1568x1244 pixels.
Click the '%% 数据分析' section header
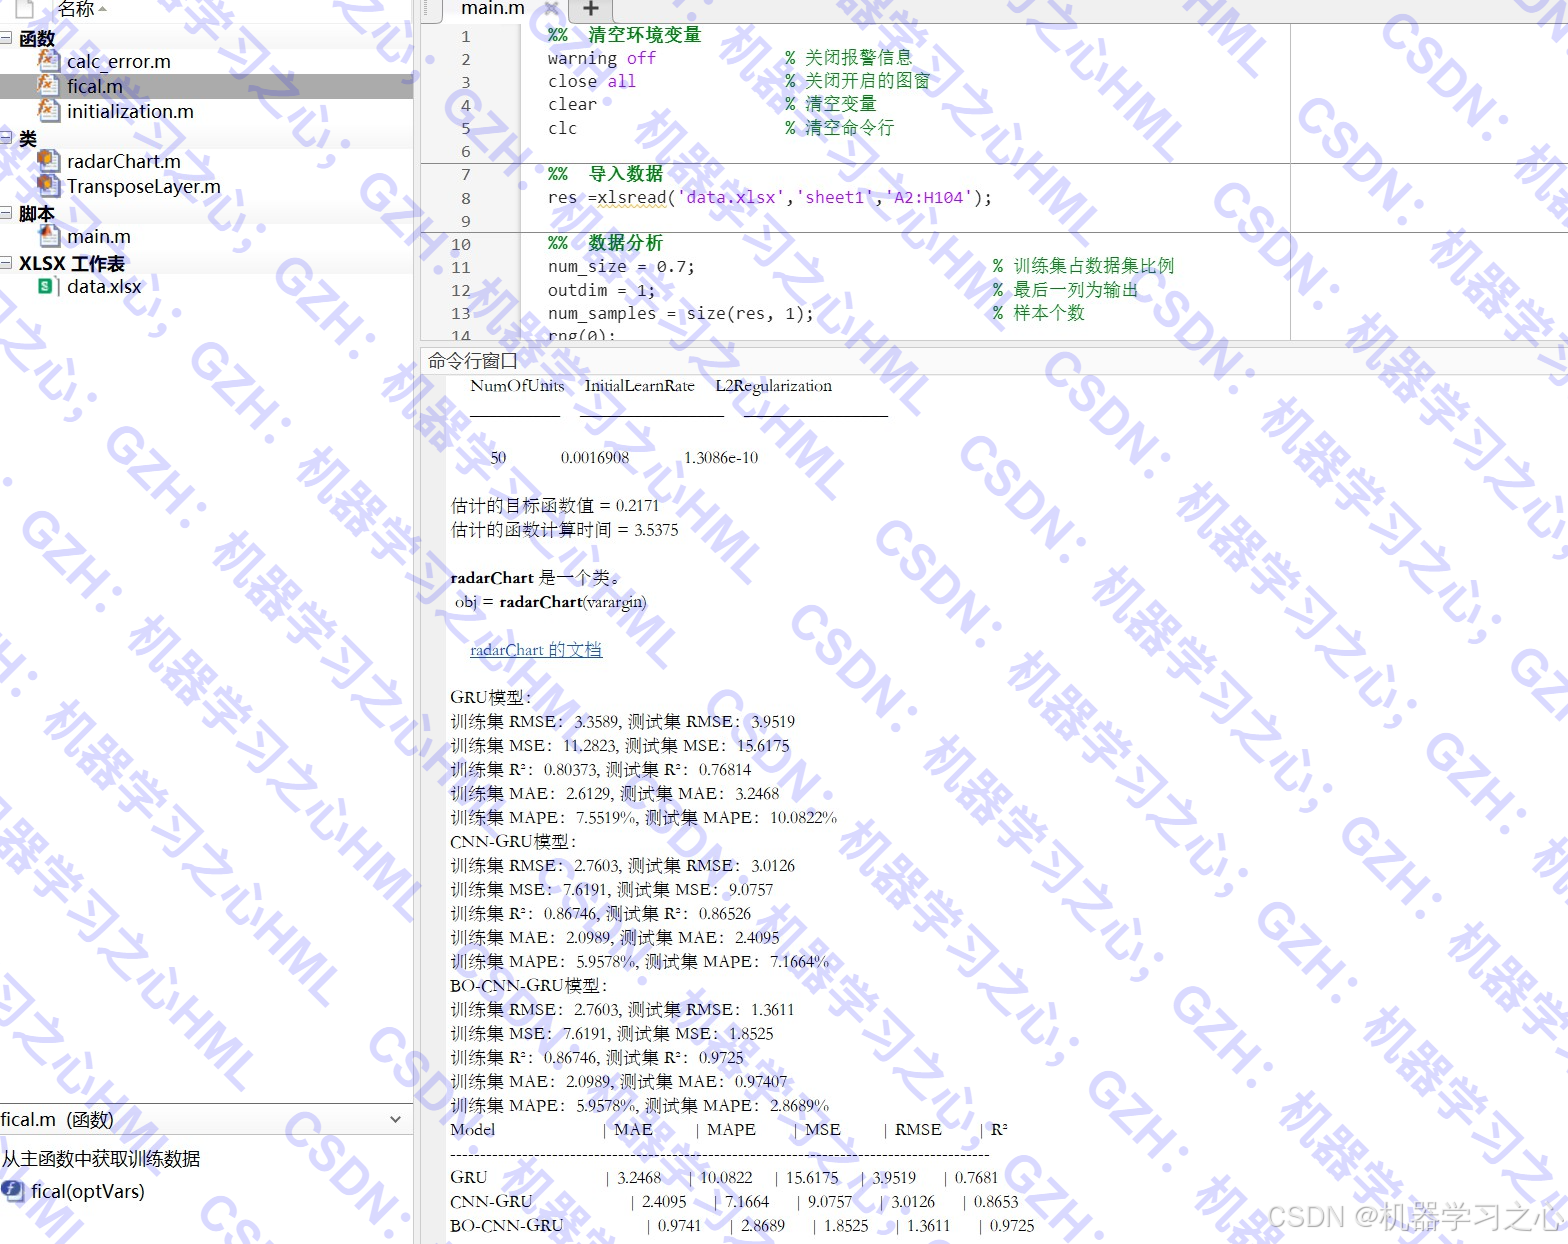pyautogui.click(x=605, y=243)
